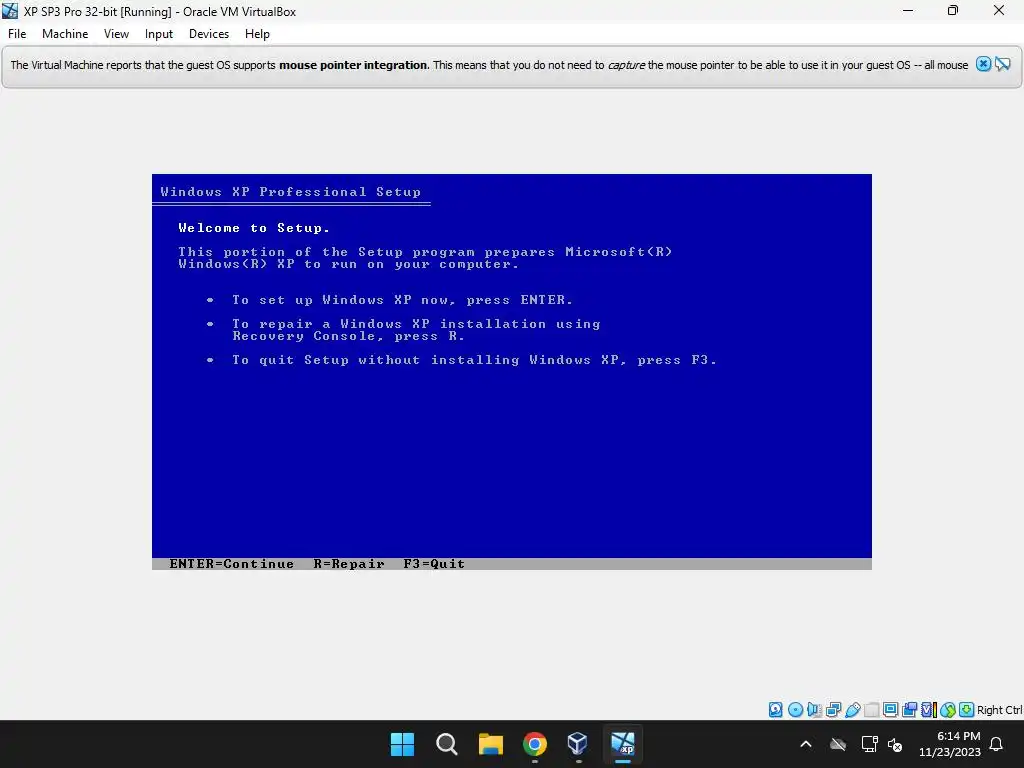Close the VirtualBox VM window

(999, 10)
